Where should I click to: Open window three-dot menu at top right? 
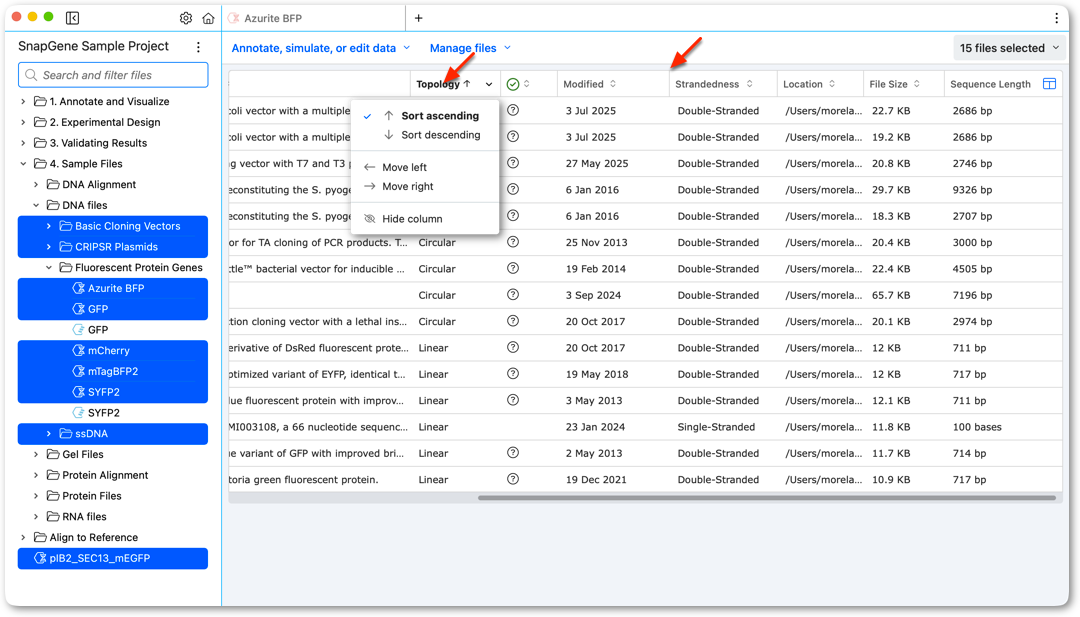pyautogui.click(x=1057, y=18)
